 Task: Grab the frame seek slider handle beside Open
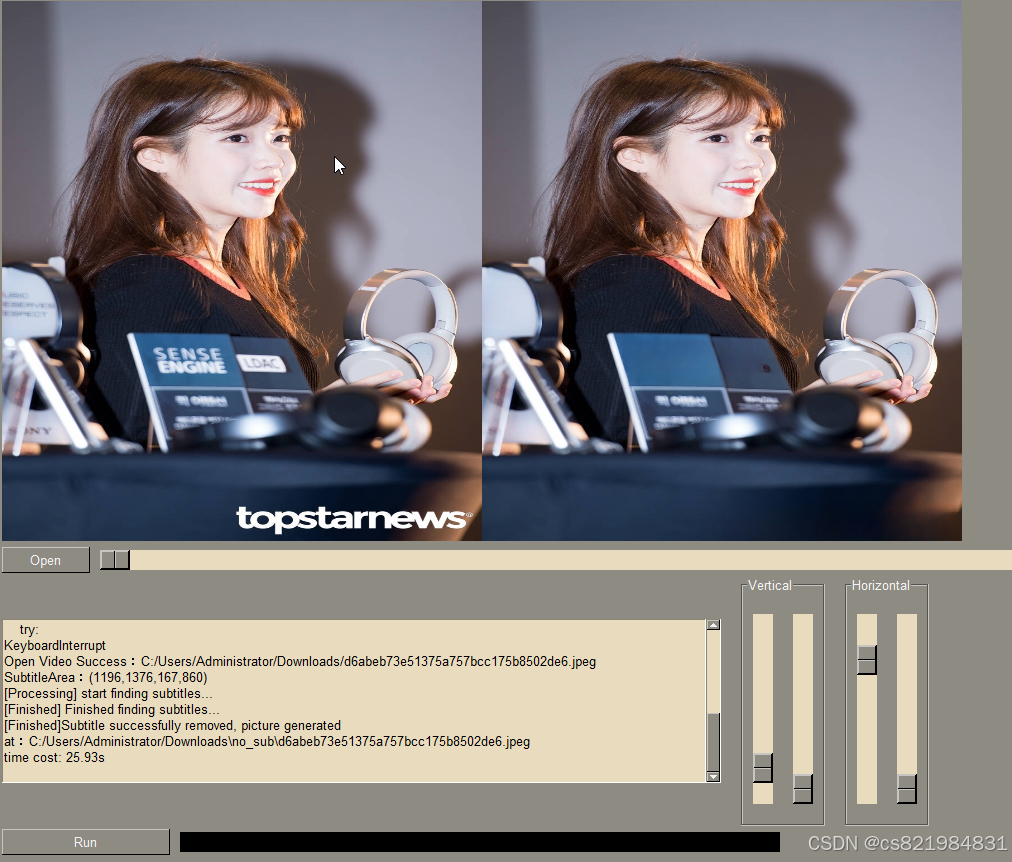pyautogui.click(x=115, y=560)
